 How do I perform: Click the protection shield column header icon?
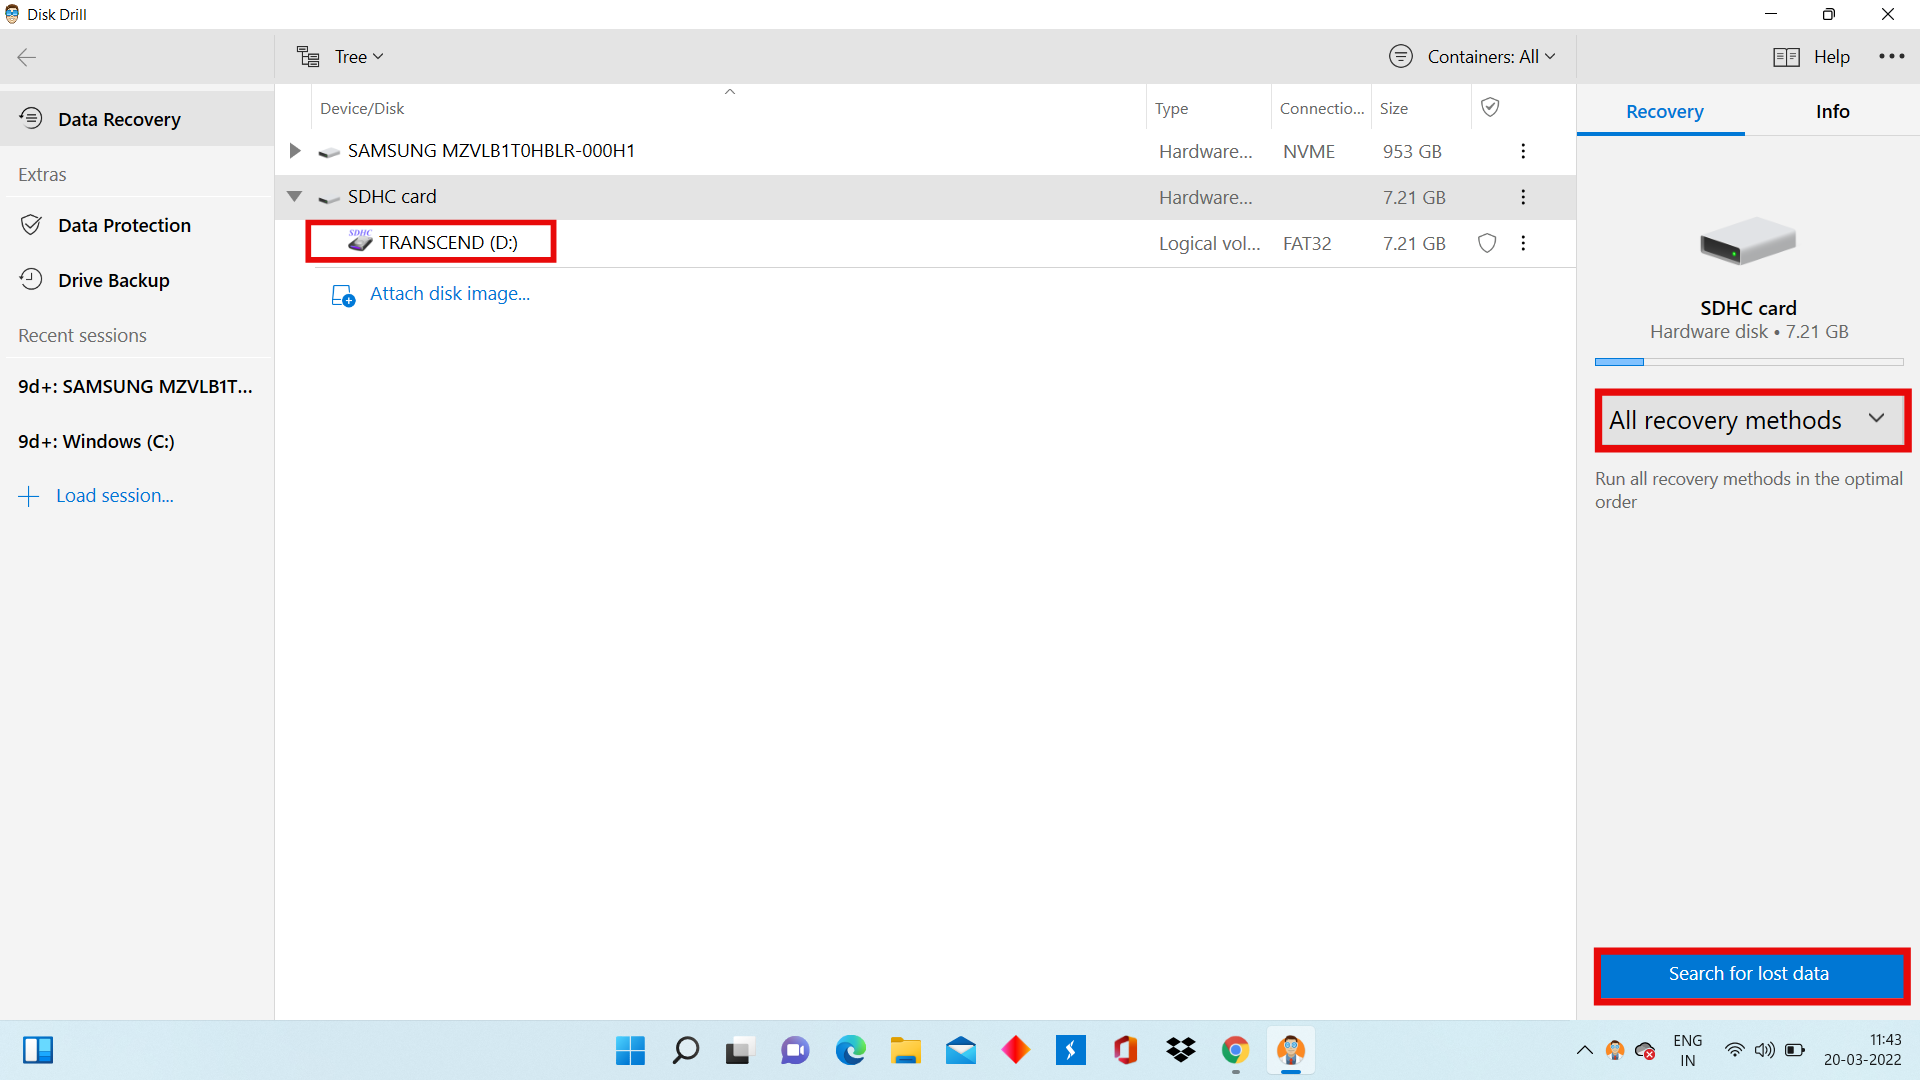(x=1490, y=107)
